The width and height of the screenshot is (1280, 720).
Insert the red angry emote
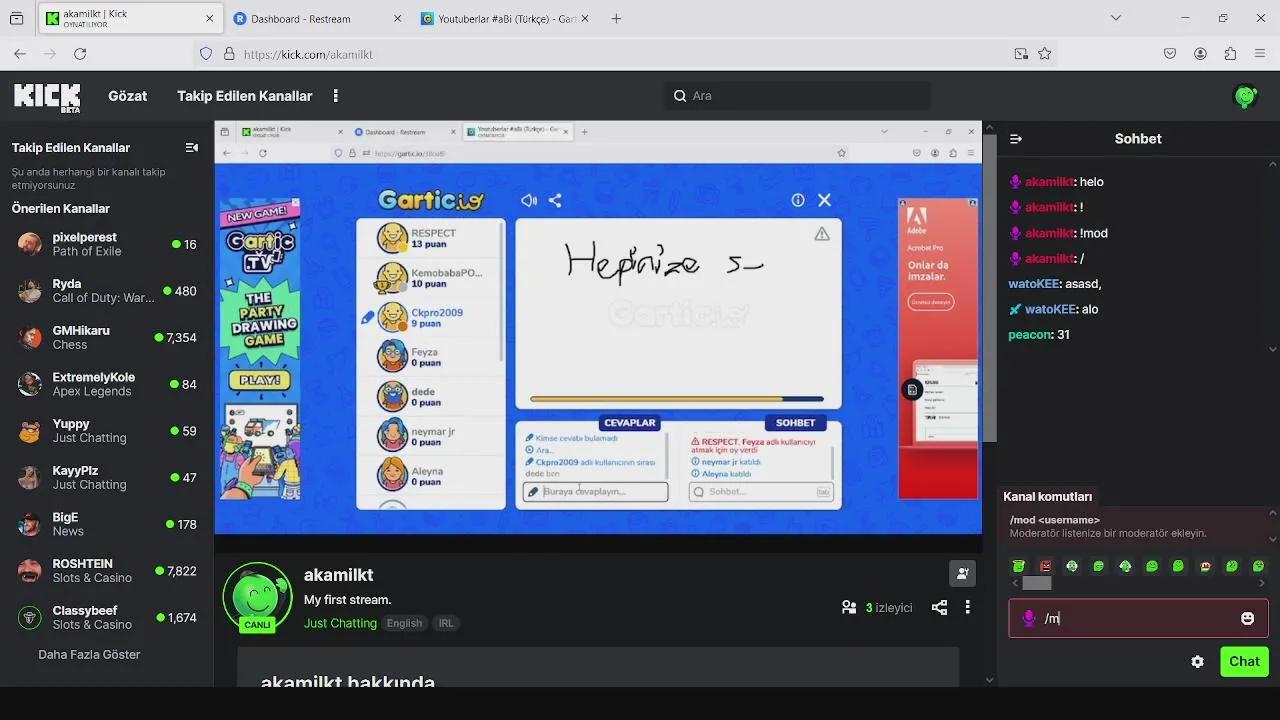(1045, 566)
